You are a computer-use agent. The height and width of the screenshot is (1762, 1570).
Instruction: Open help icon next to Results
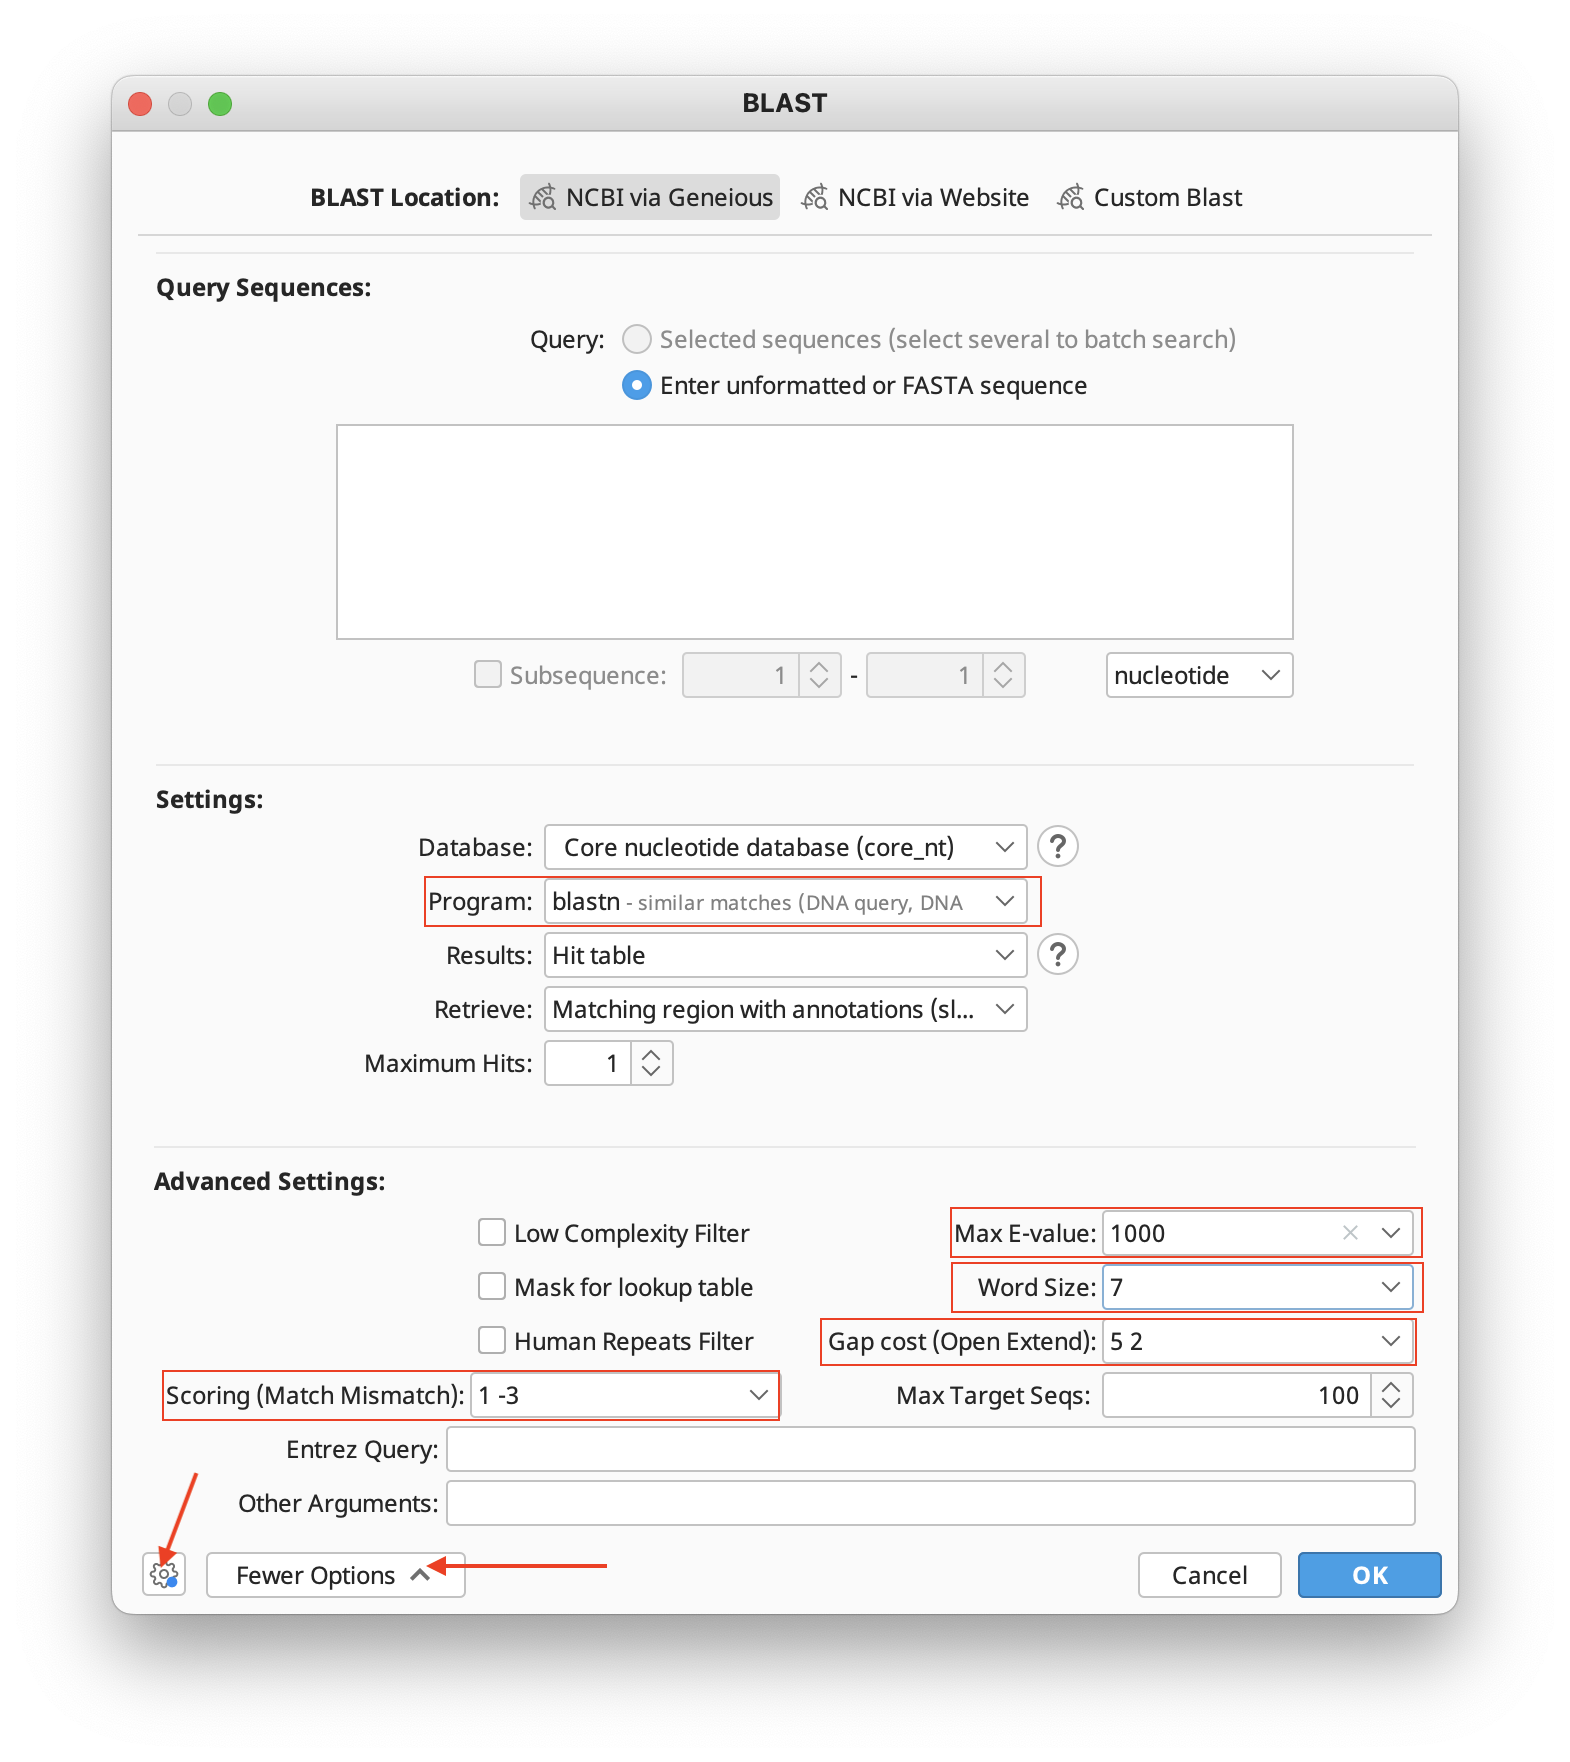(1057, 955)
